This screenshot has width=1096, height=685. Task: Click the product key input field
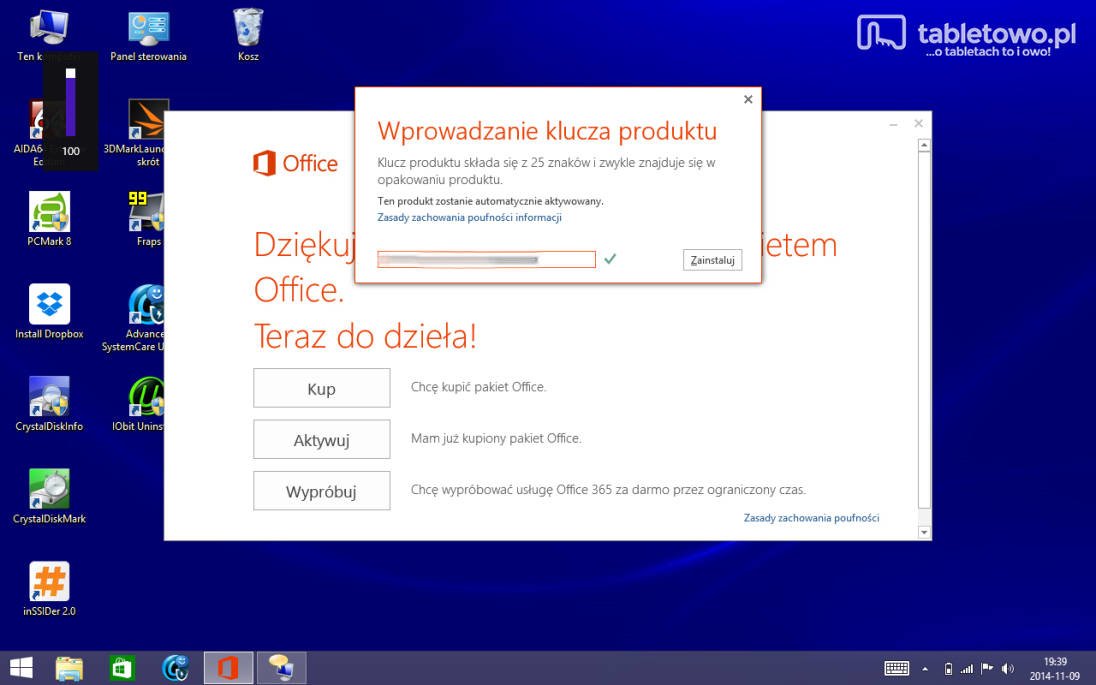[x=486, y=259]
